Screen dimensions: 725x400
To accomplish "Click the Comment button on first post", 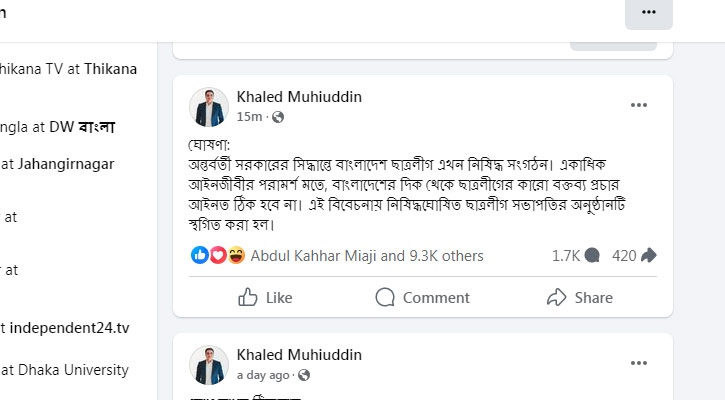I will 422,297.
